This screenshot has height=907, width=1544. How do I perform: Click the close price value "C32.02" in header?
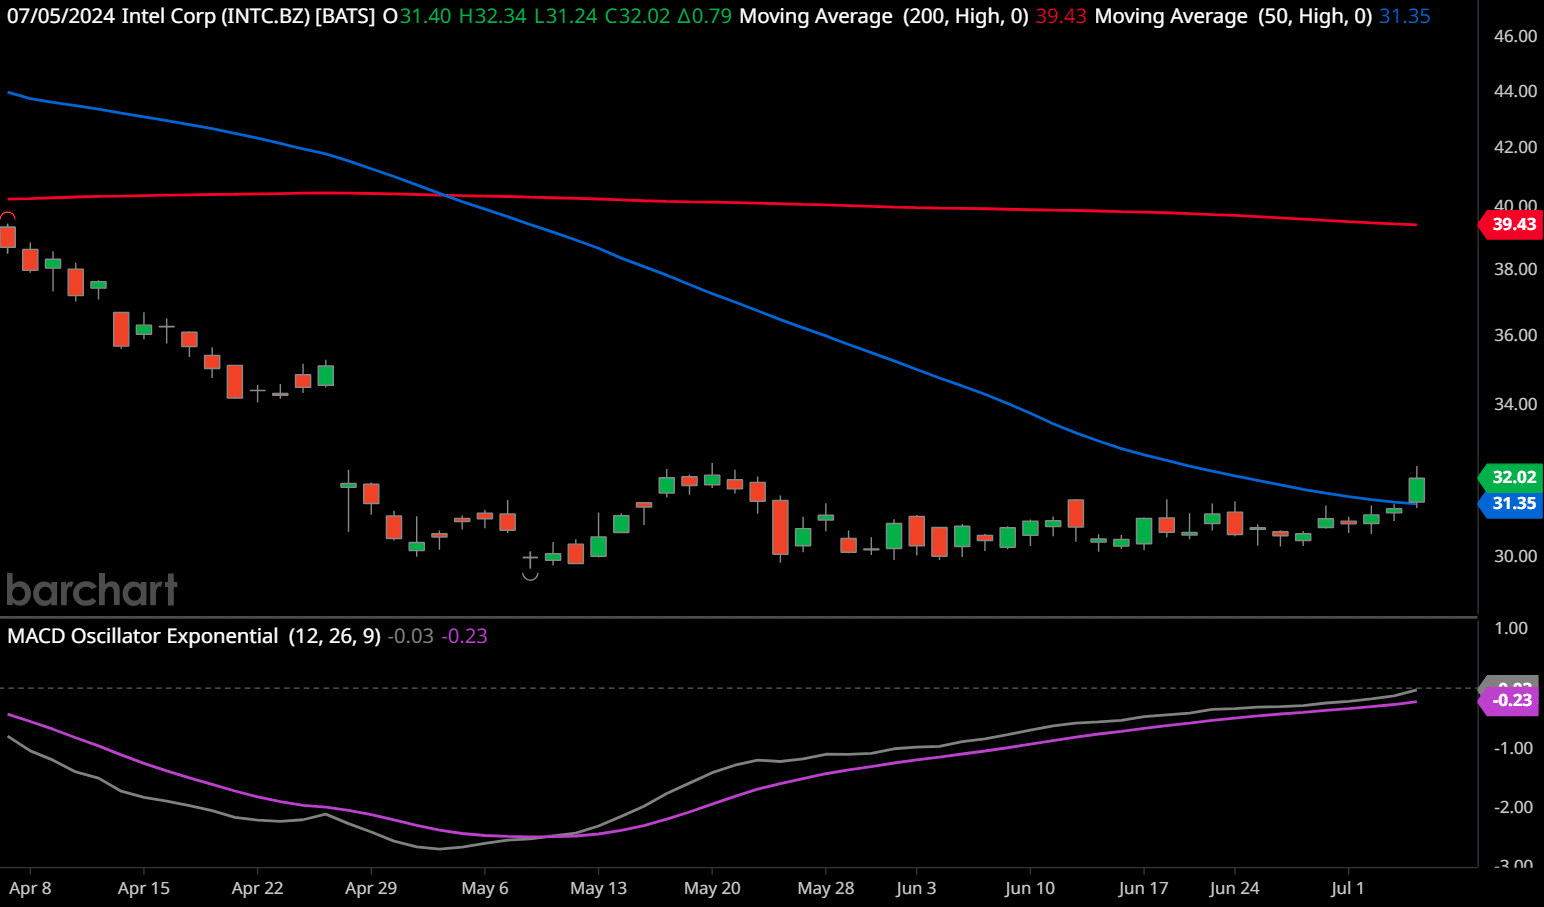[637, 17]
